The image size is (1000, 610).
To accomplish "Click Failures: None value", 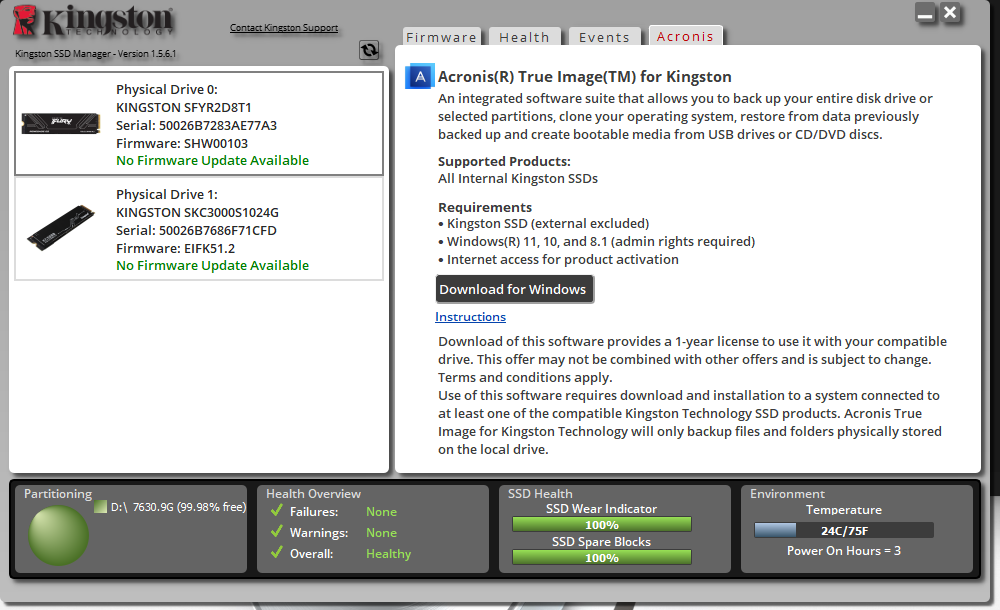I will [x=381, y=512].
